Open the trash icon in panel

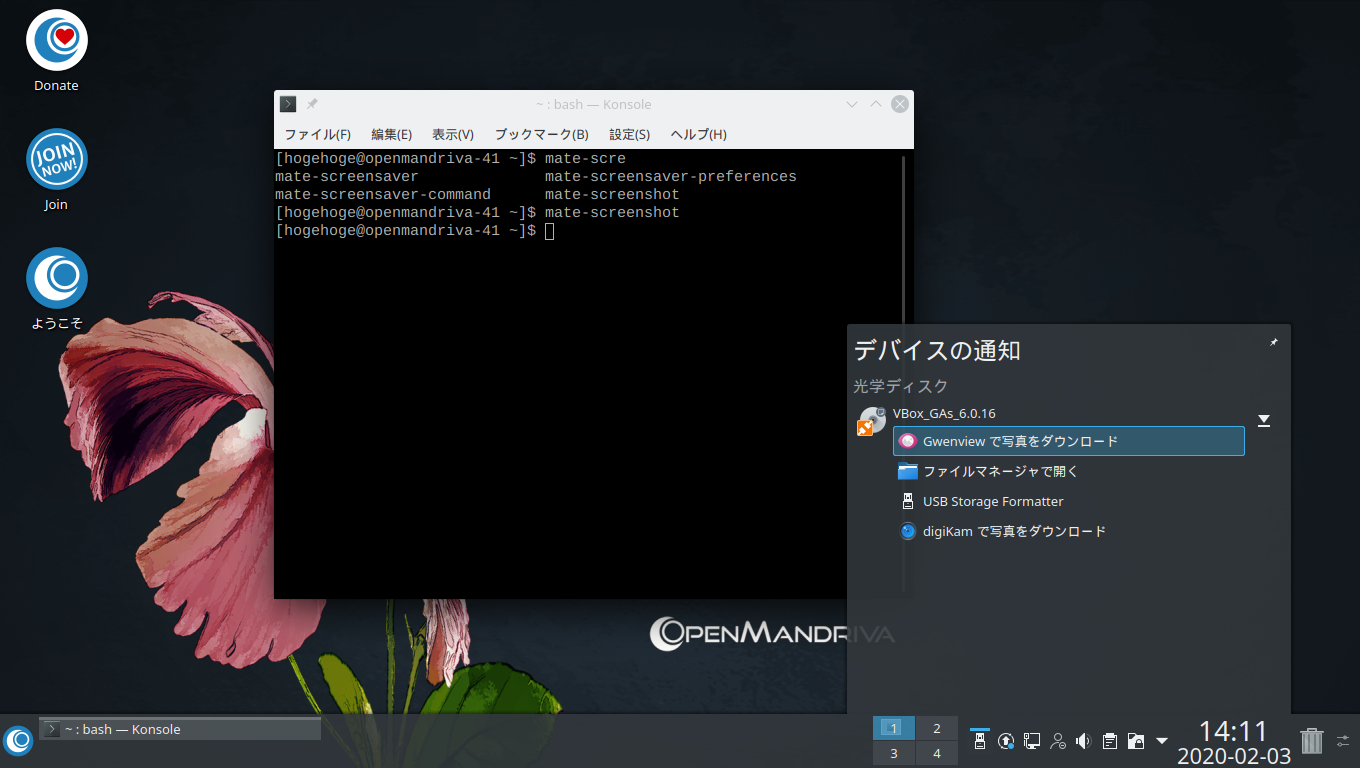click(x=1311, y=740)
